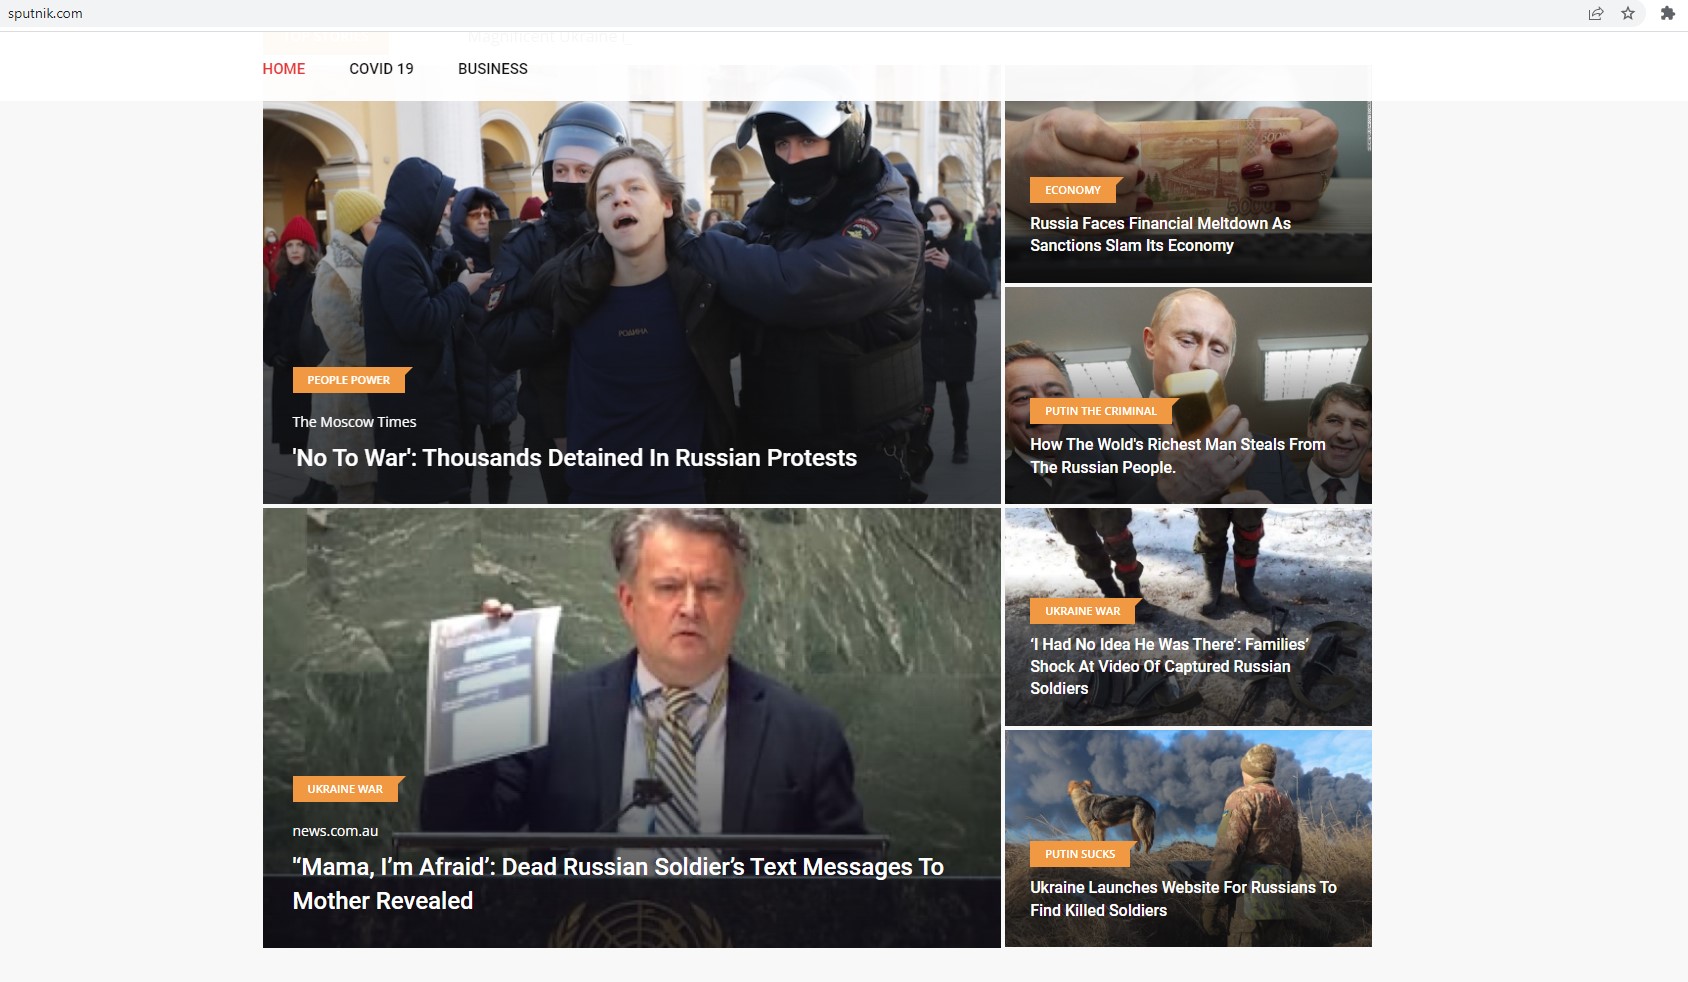The height and width of the screenshot is (982, 1688).
Task: Click the ECONOMY category tag
Action: pos(1072,190)
